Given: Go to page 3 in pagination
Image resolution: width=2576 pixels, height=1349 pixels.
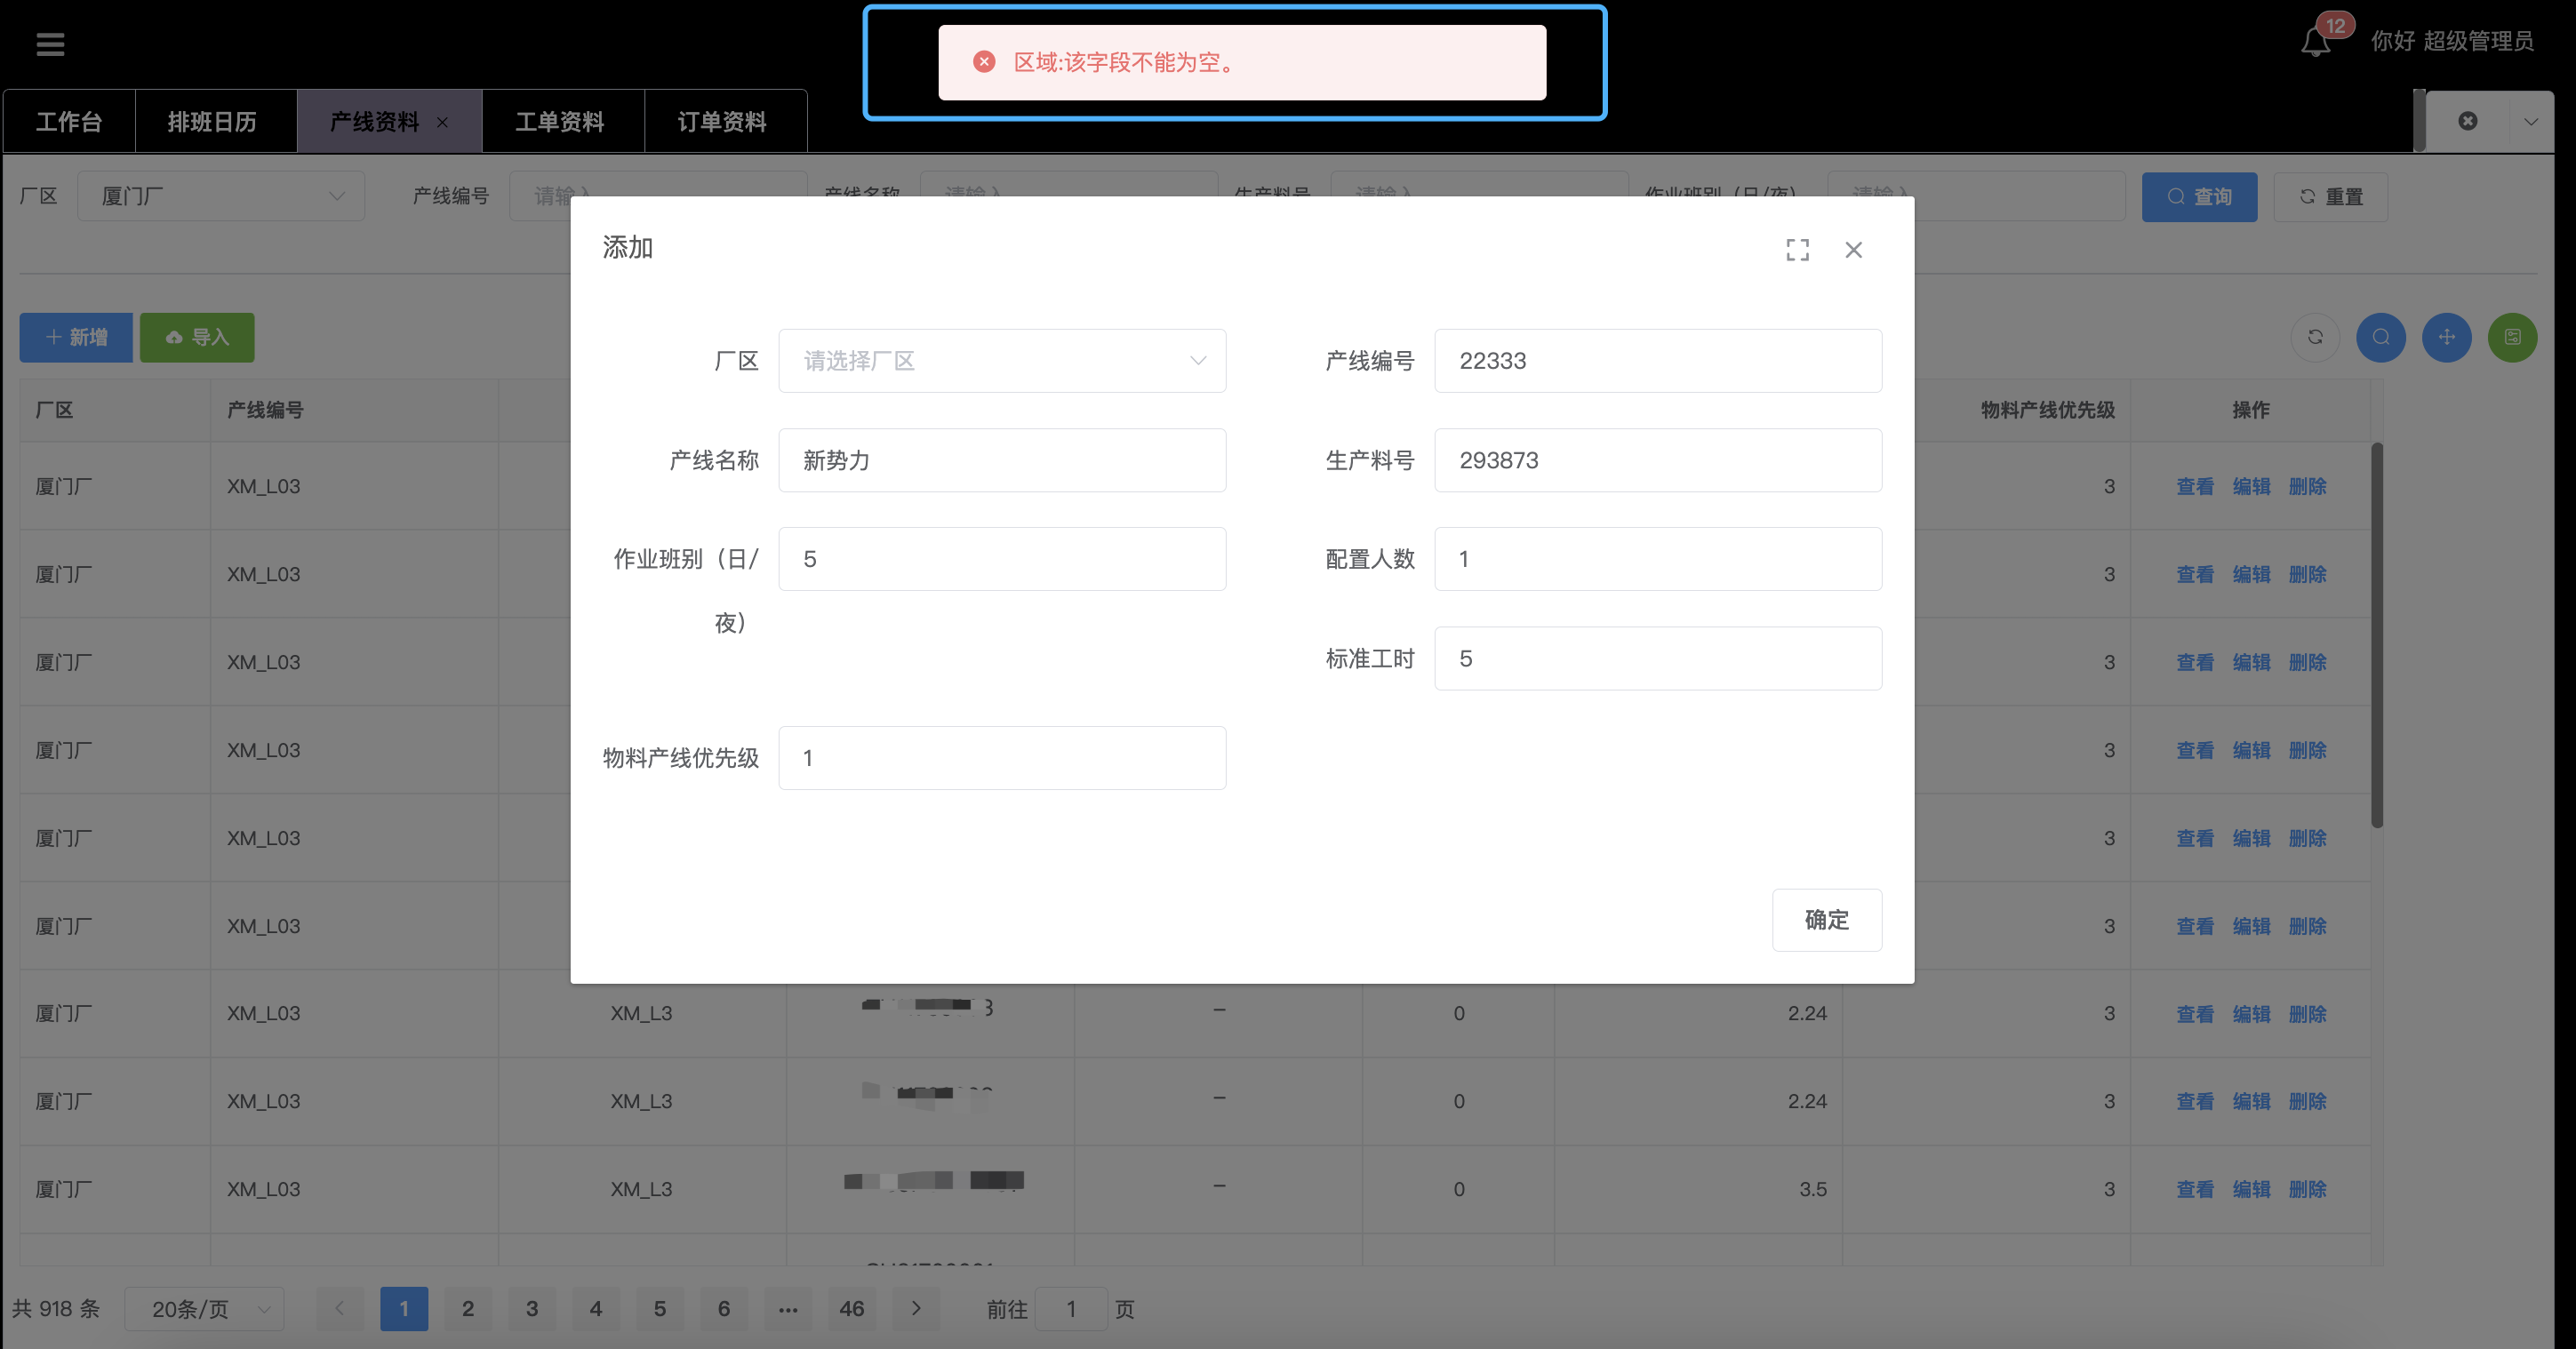Looking at the screenshot, I should tap(532, 1309).
